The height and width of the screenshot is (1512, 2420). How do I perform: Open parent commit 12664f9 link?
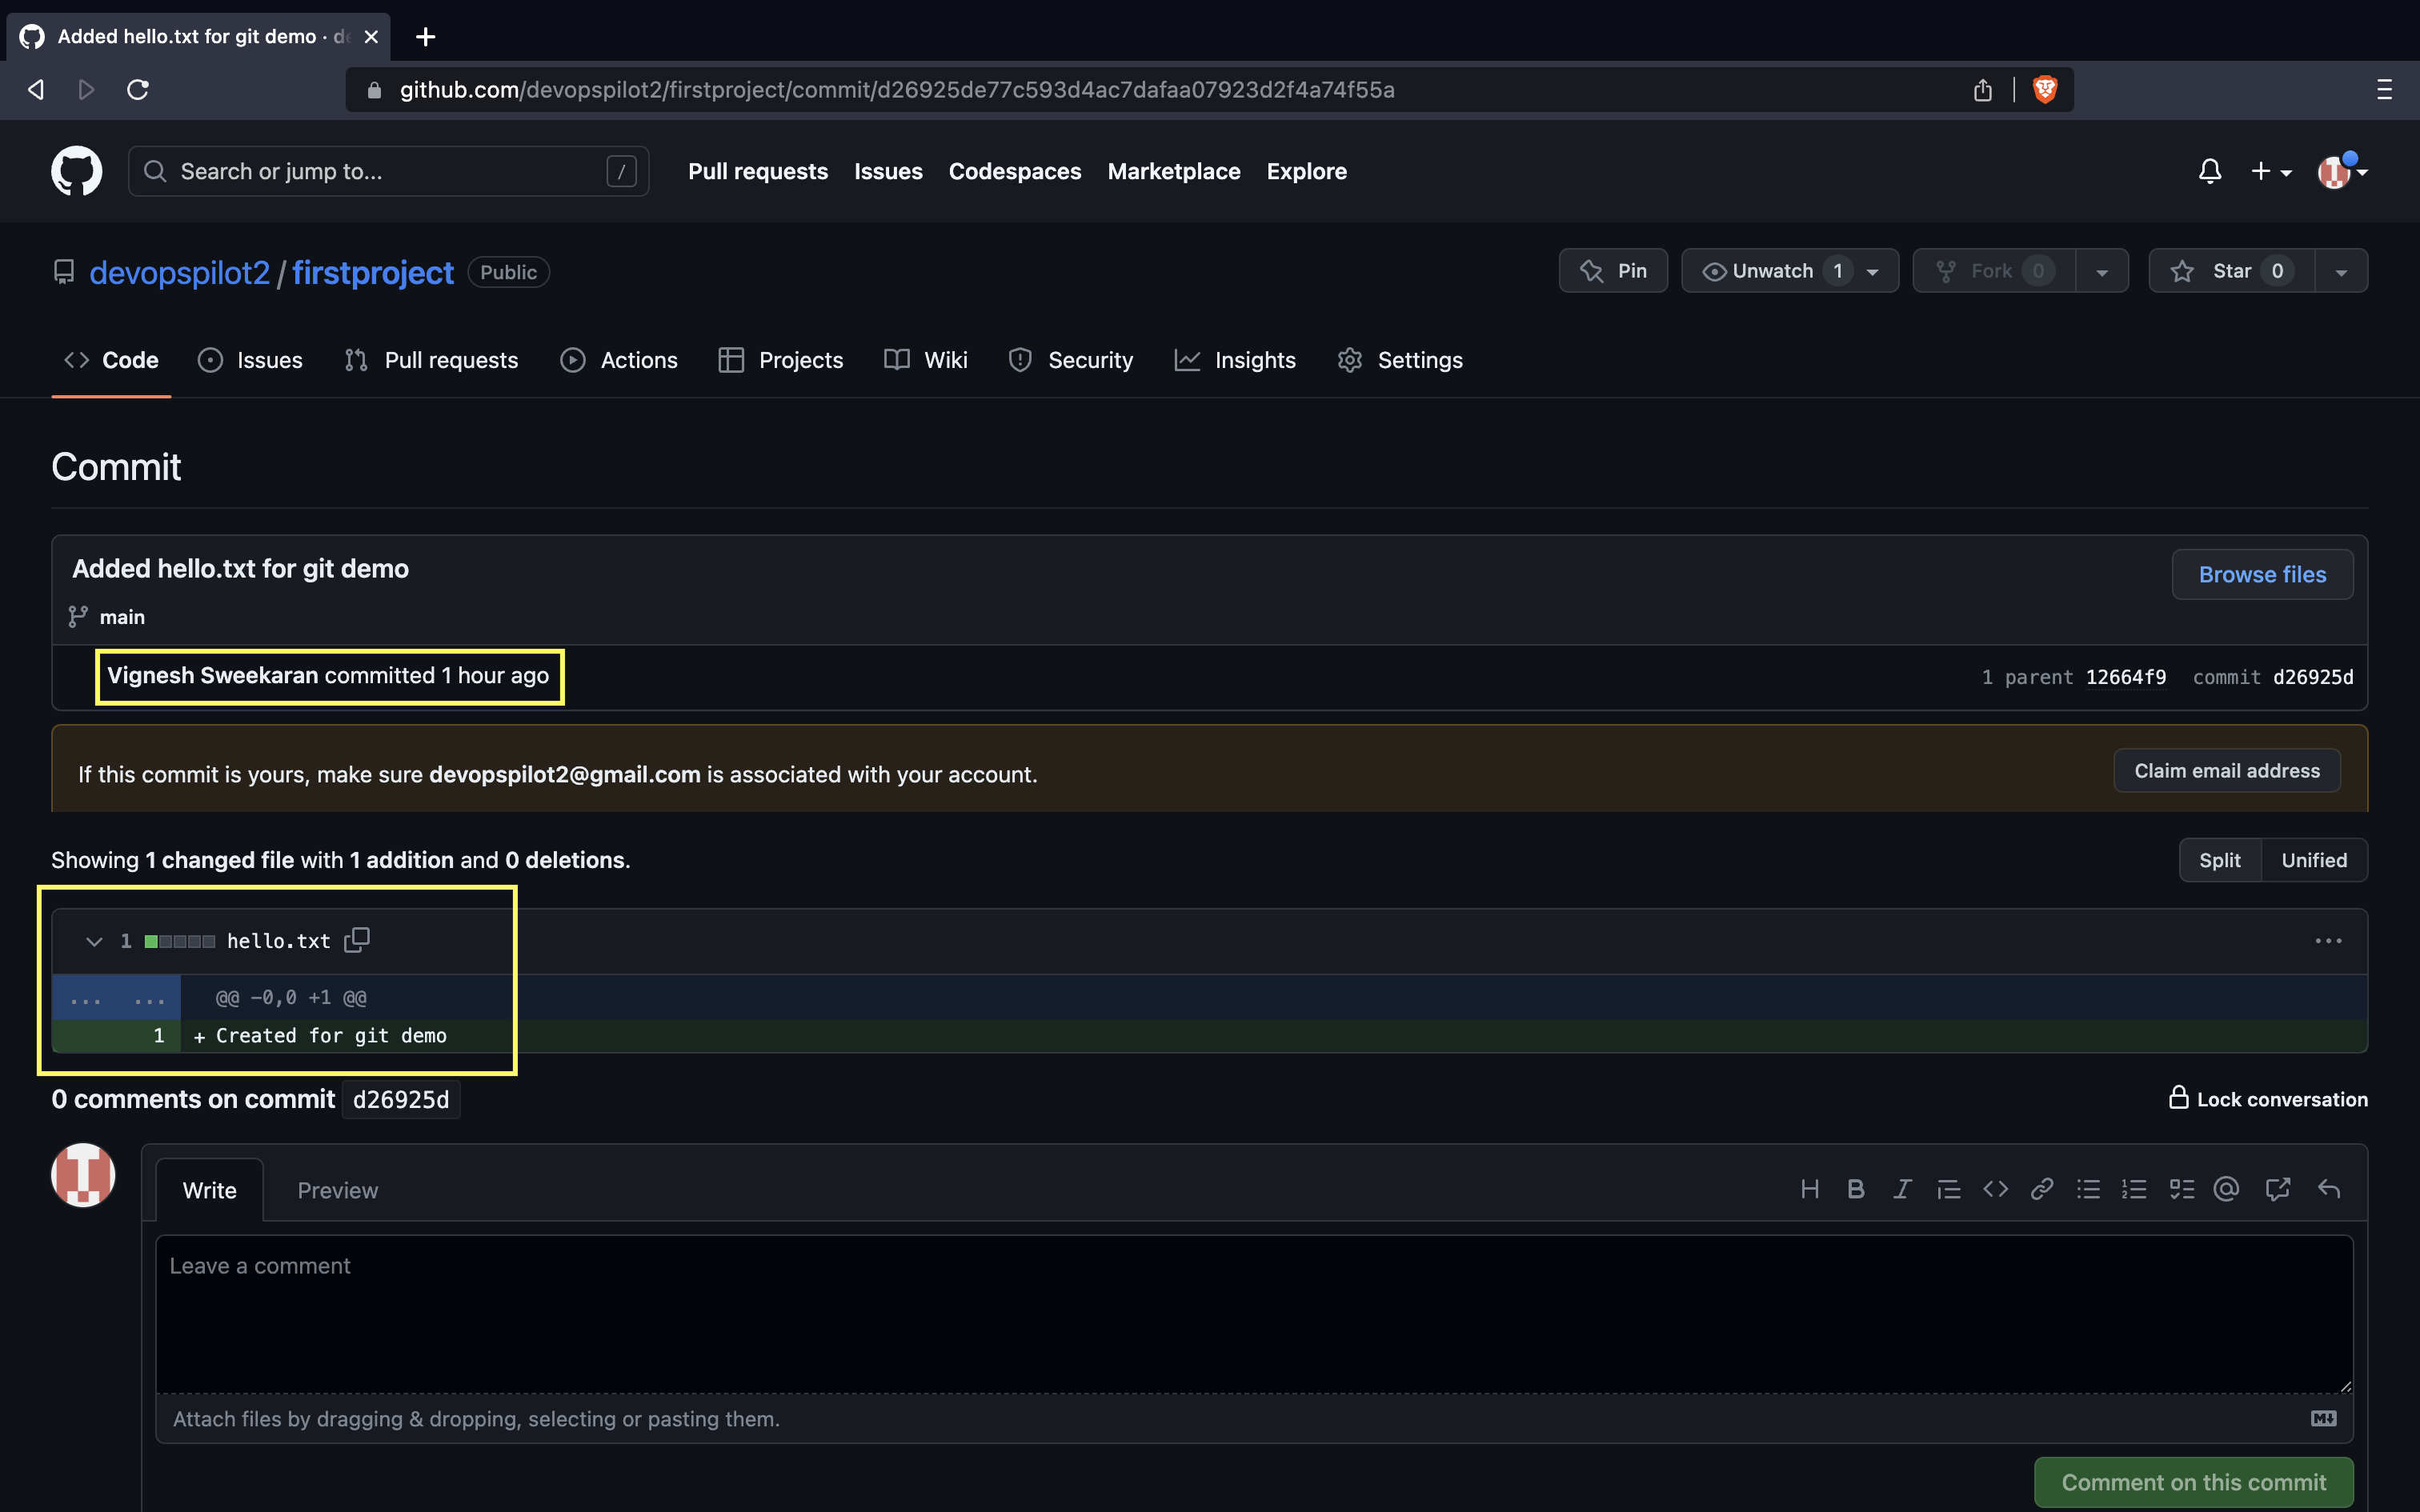pos(2125,677)
